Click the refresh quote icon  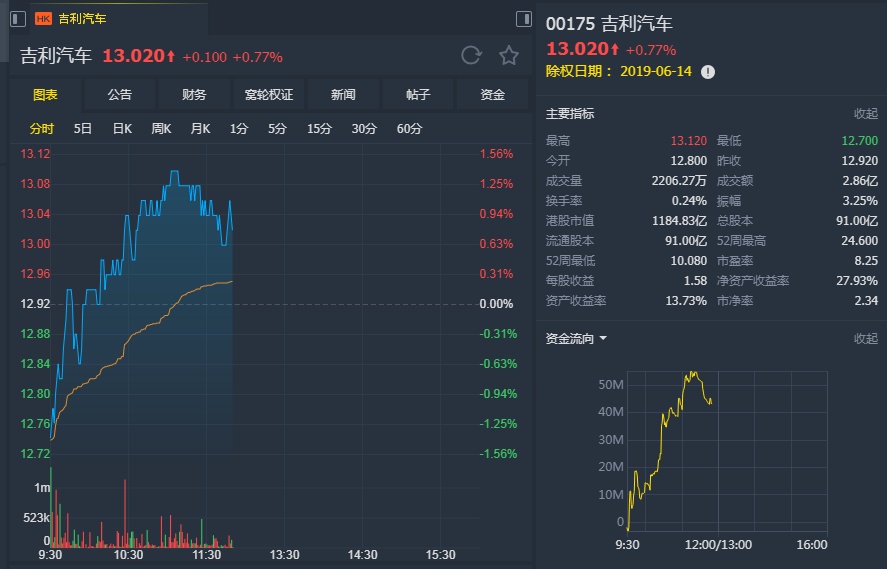tap(471, 56)
